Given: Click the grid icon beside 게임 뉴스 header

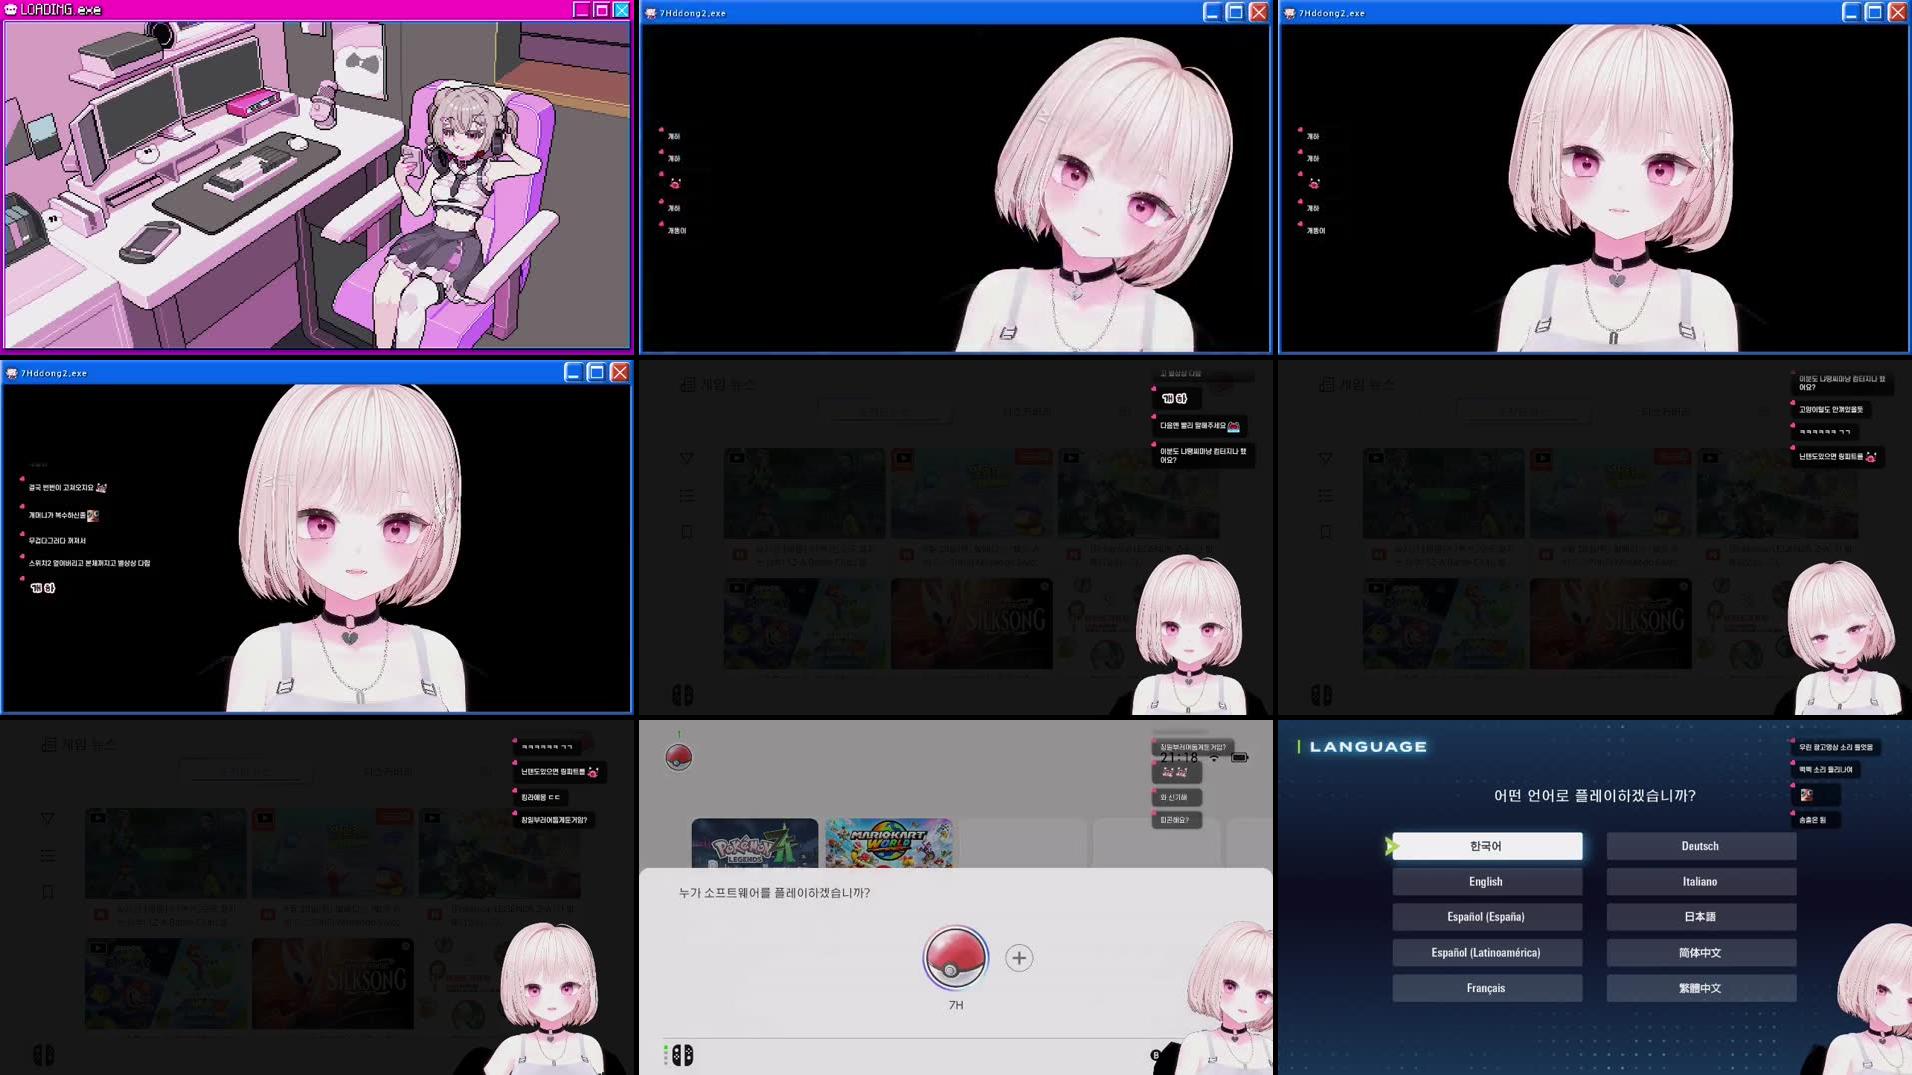Looking at the screenshot, I should tap(47, 745).
